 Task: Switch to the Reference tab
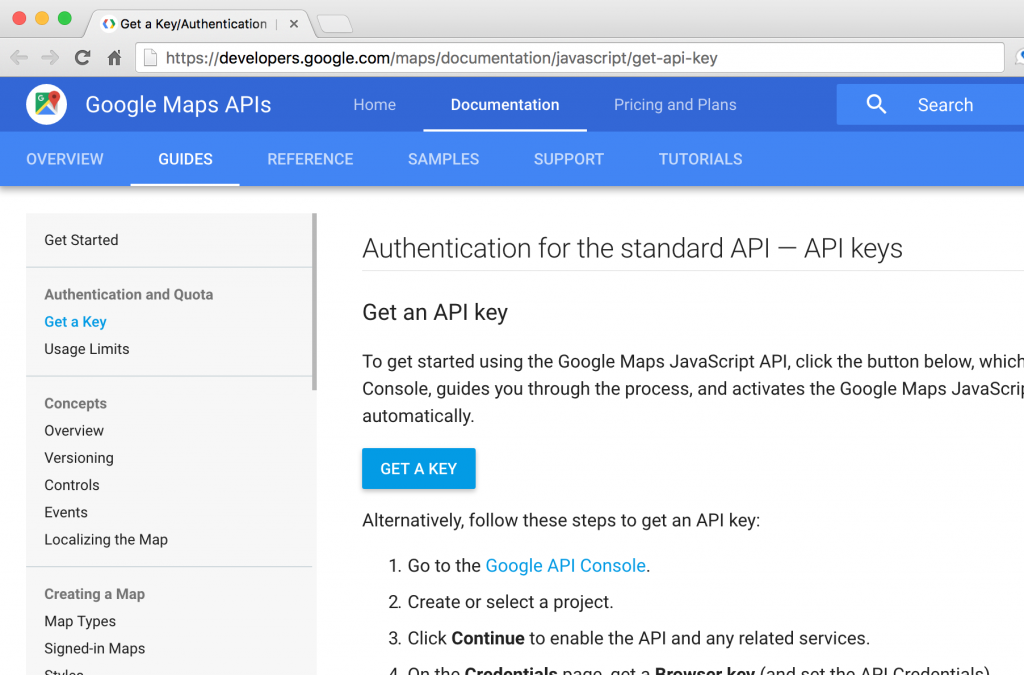(310, 159)
